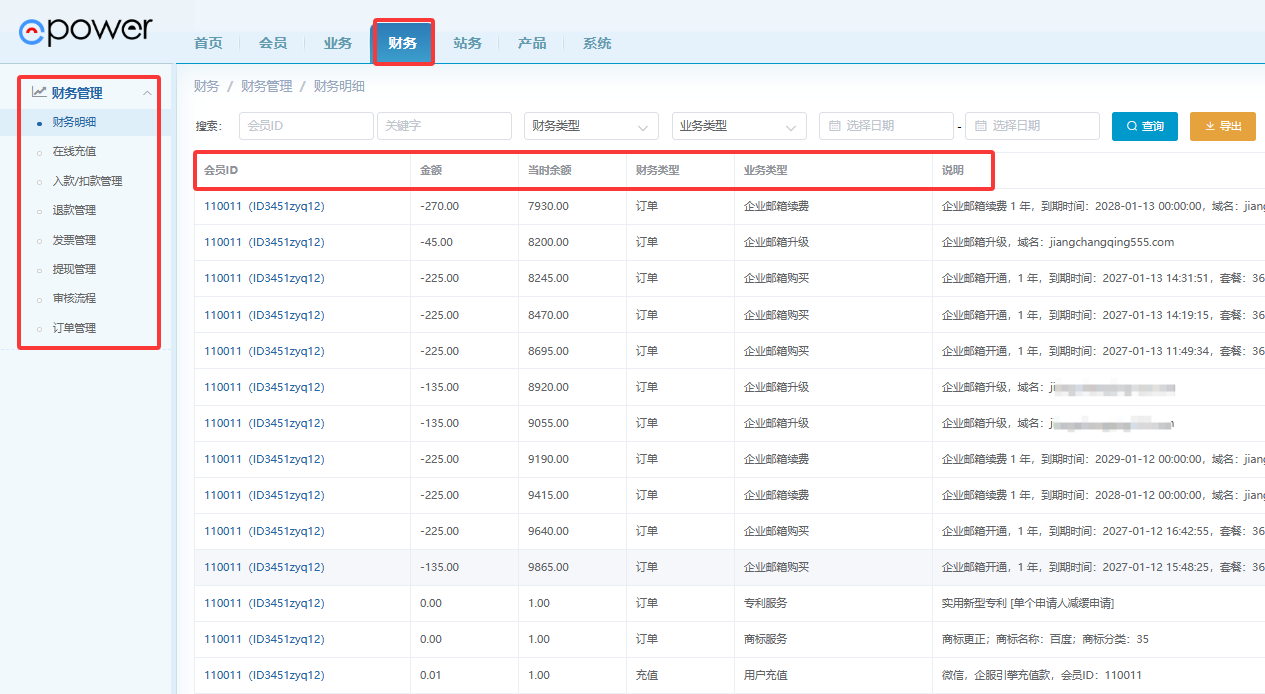1265x694 pixels.
Task: Open the 财务类型 filter dropdown
Action: point(591,126)
